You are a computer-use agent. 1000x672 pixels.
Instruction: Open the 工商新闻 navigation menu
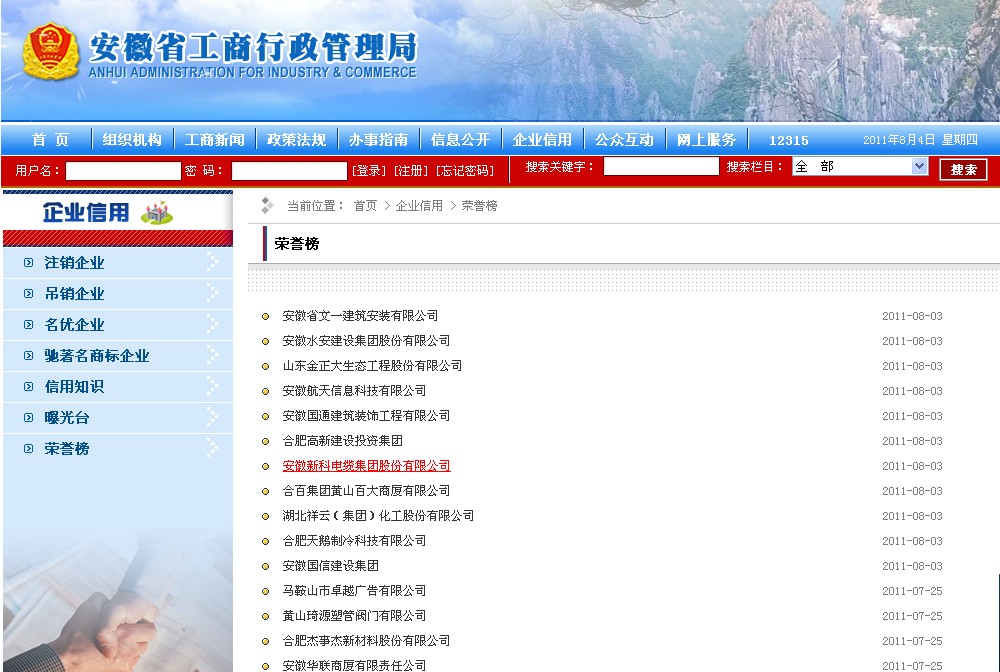[x=215, y=140]
